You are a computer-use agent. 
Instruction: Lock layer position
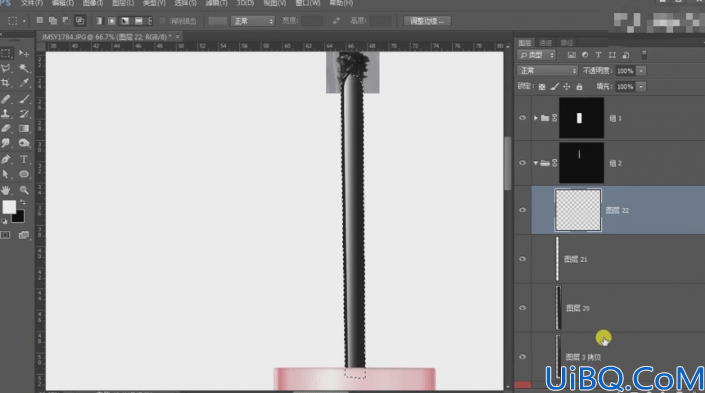tap(567, 86)
